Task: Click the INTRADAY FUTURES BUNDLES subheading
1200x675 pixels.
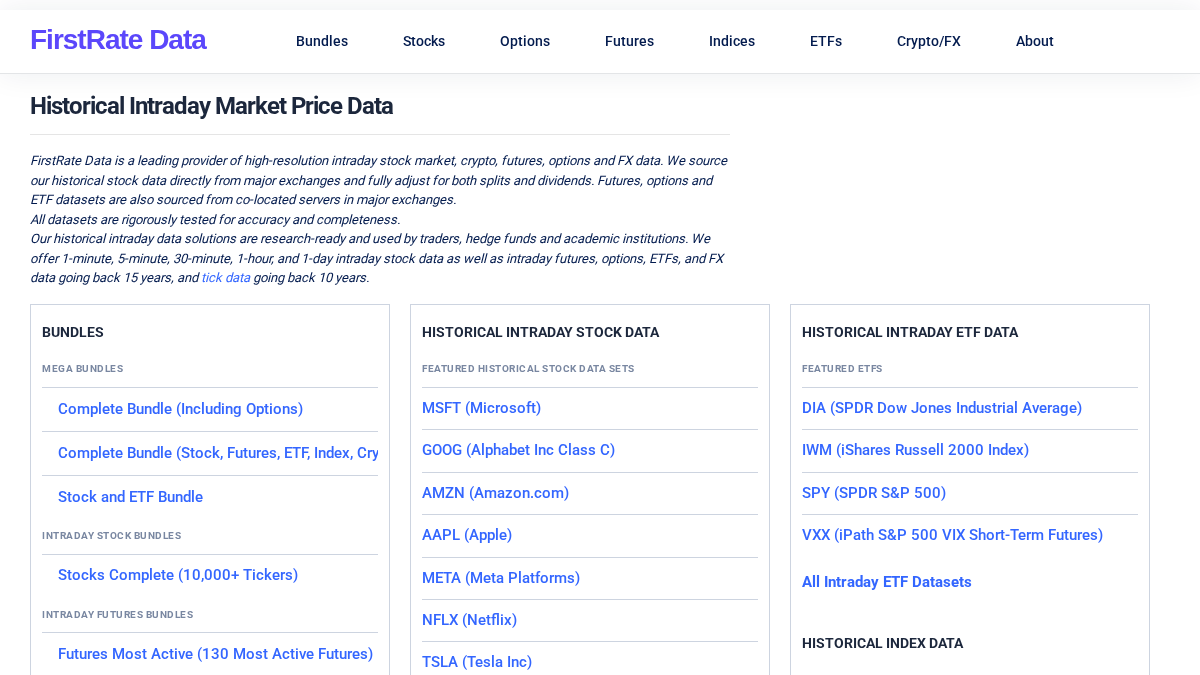Action: (x=118, y=615)
